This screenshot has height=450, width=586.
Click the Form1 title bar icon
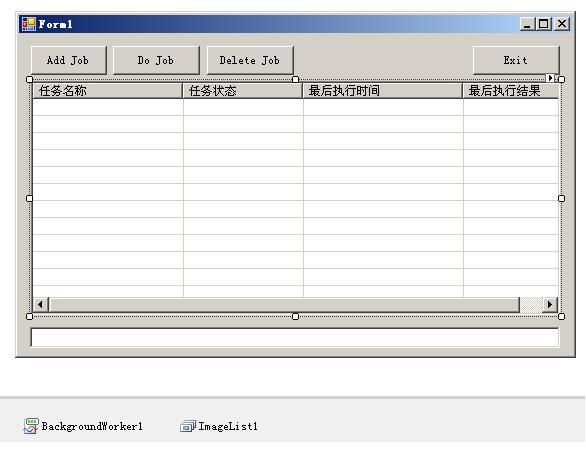click(x=28, y=24)
